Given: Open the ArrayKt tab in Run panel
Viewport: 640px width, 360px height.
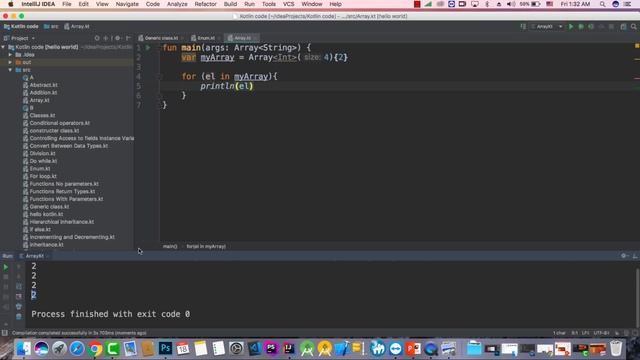Looking at the screenshot, I should (34, 256).
